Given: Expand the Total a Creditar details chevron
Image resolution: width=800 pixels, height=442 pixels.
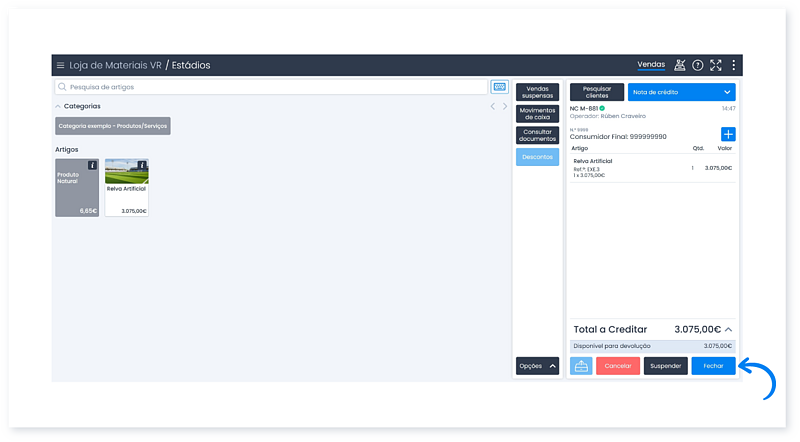Looking at the screenshot, I should click(x=728, y=329).
